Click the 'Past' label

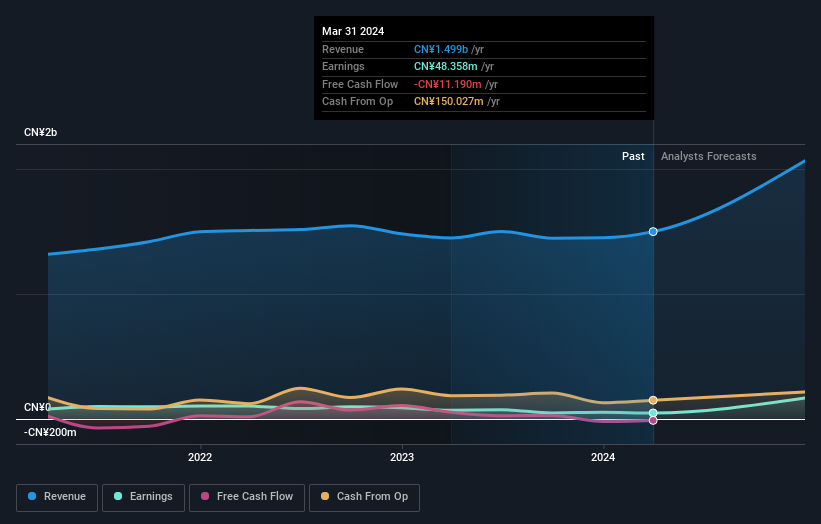tap(633, 157)
